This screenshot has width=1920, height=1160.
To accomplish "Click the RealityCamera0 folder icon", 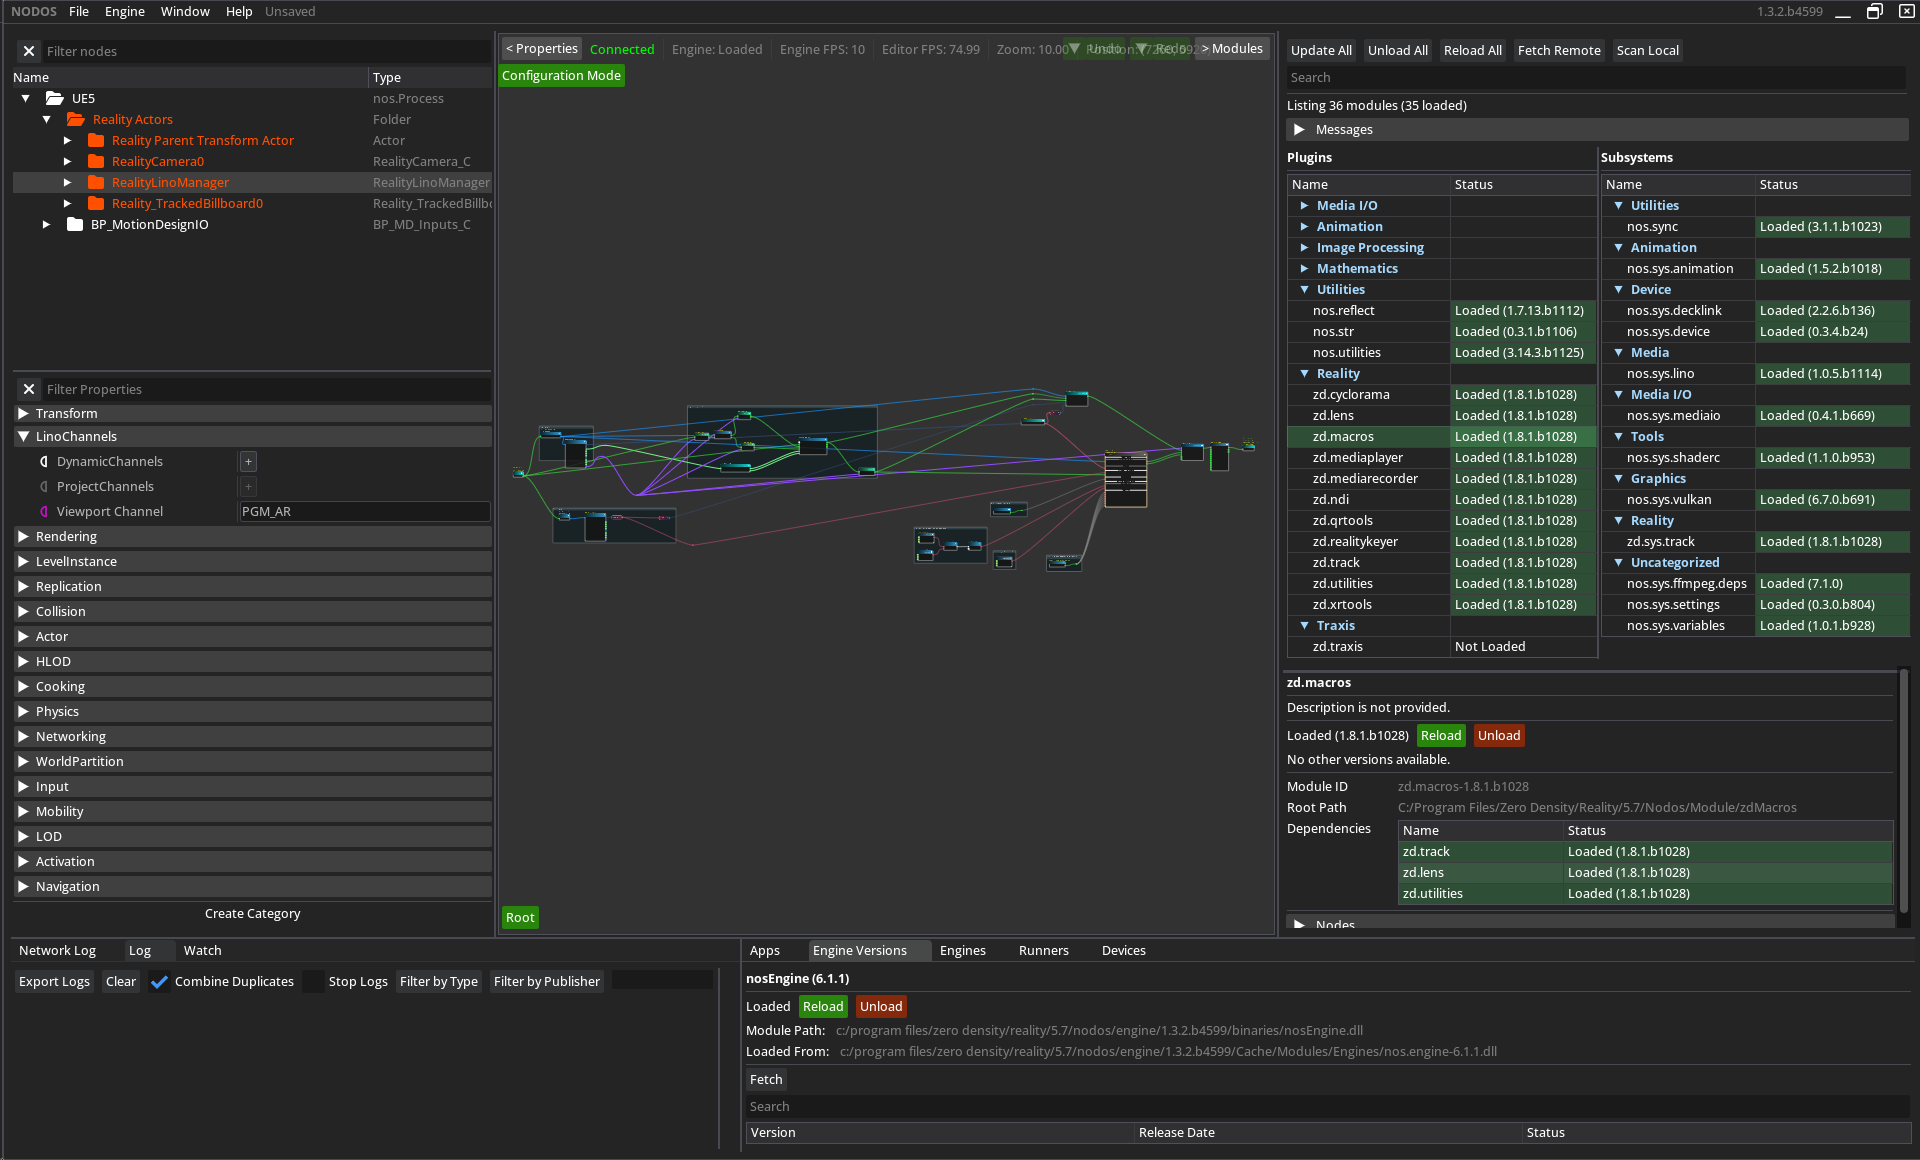I will pos(96,161).
